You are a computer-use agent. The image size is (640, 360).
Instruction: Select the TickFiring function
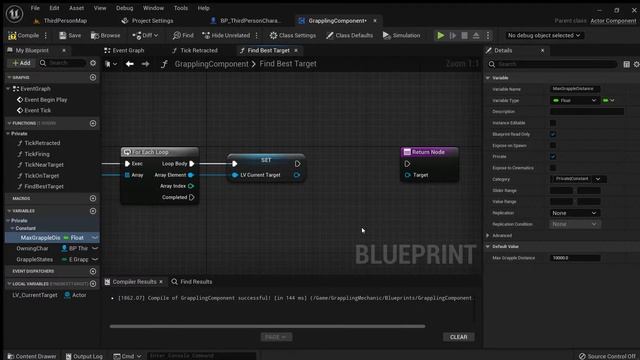coord(37,154)
